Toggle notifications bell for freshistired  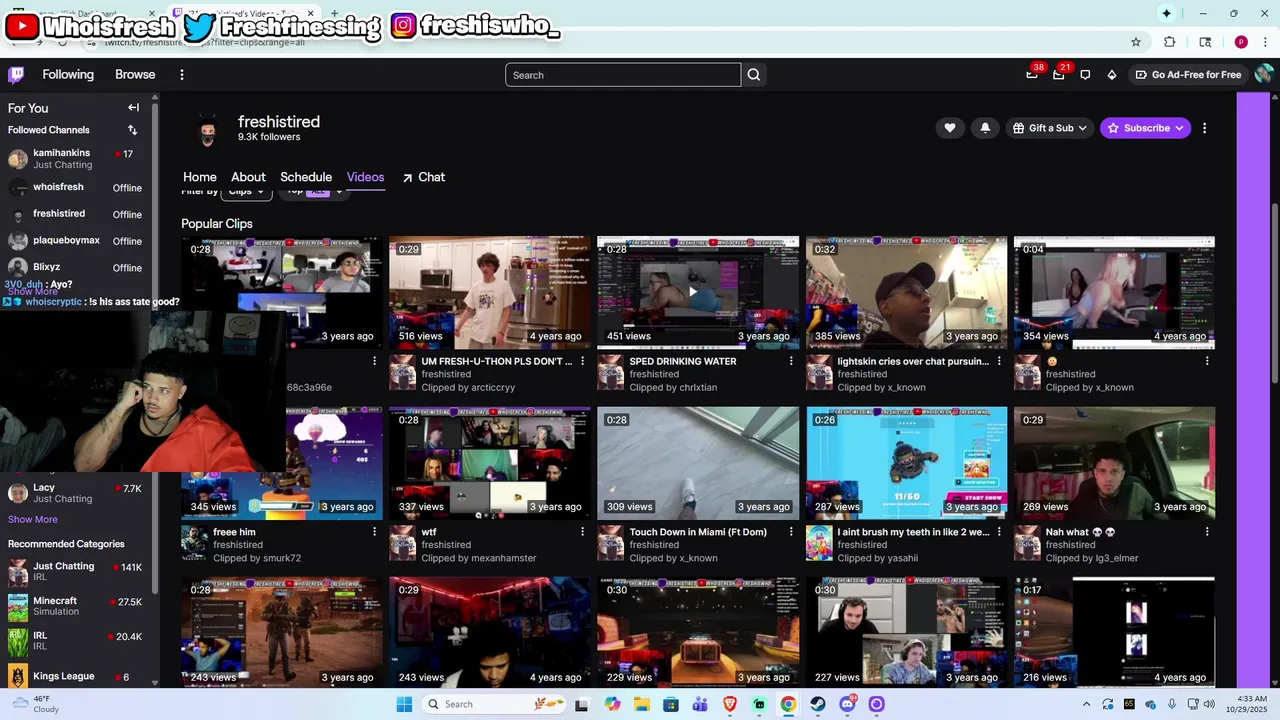click(x=985, y=128)
